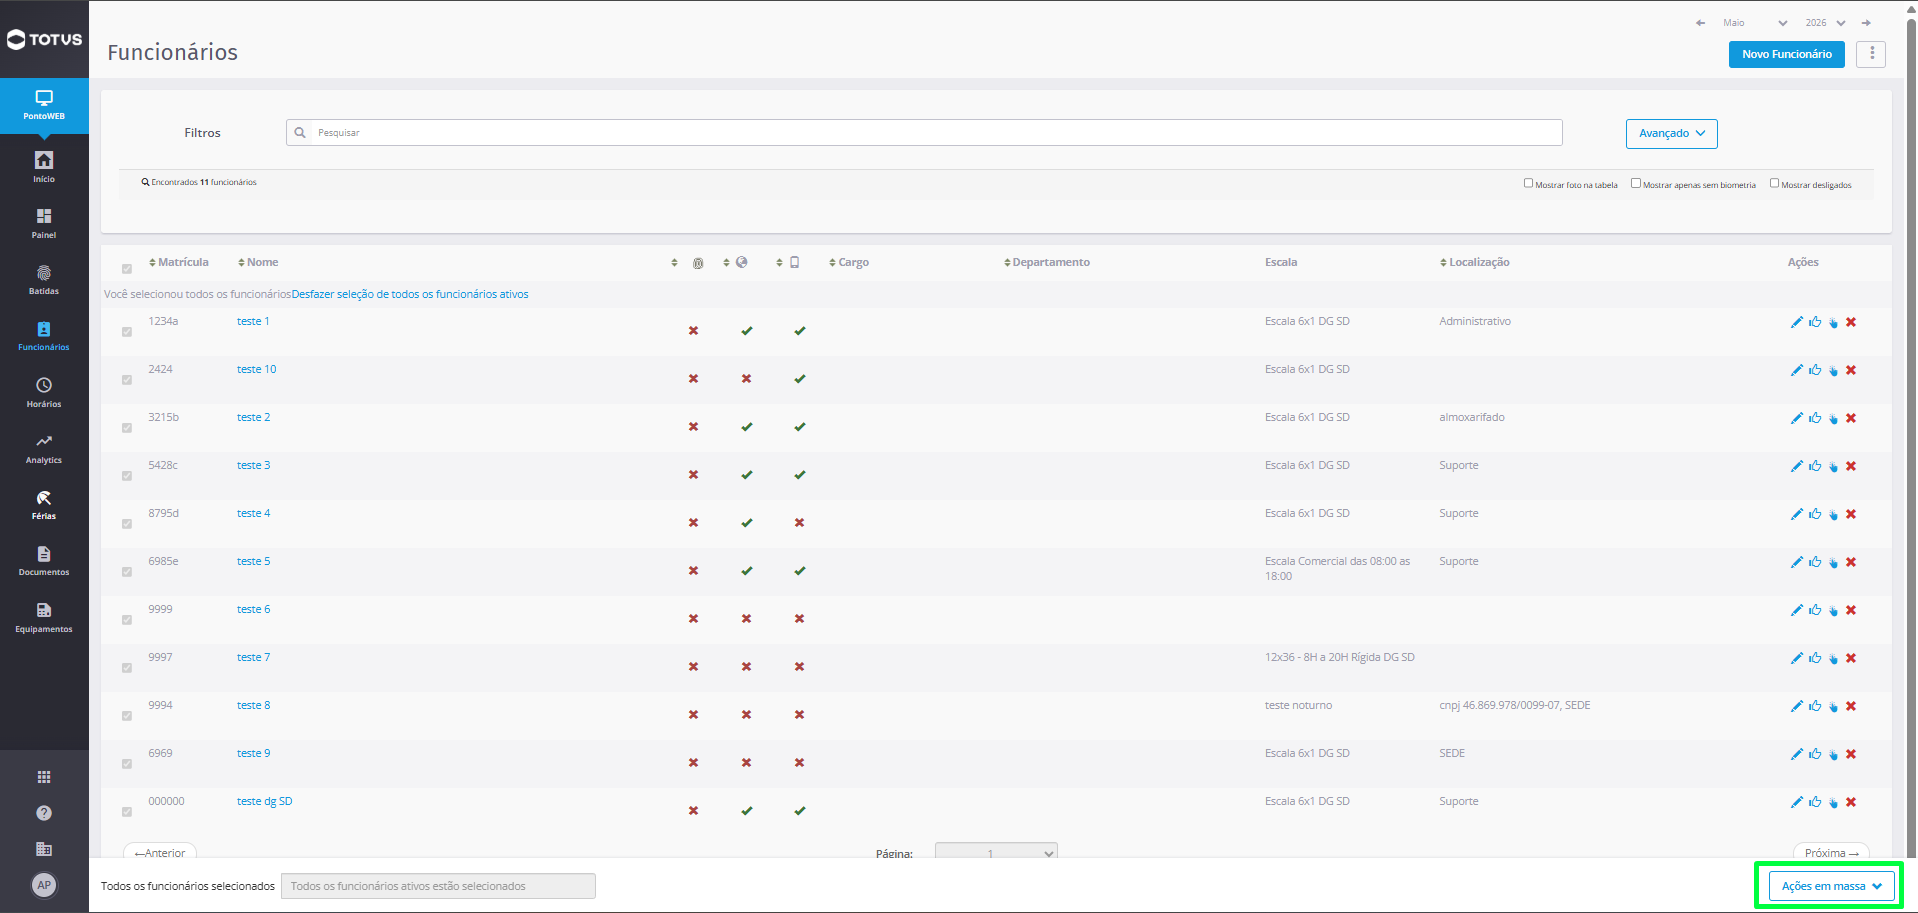
Task: Open the Maio month dropdown
Action: 1754,23
